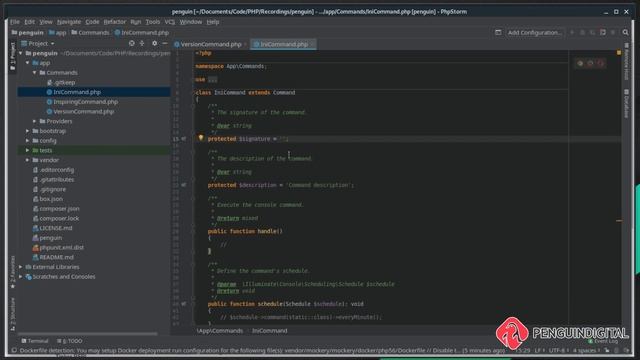
Task: Collapse all via Project panel toolbar icon
Action: pyautogui.click(x=142, y=43)
